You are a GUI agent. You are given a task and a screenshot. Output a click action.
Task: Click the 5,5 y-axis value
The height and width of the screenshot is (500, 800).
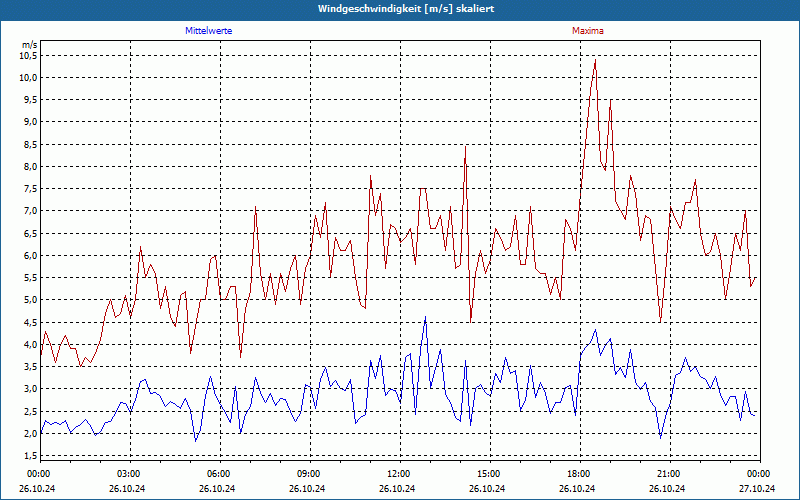tap(31, 278)
